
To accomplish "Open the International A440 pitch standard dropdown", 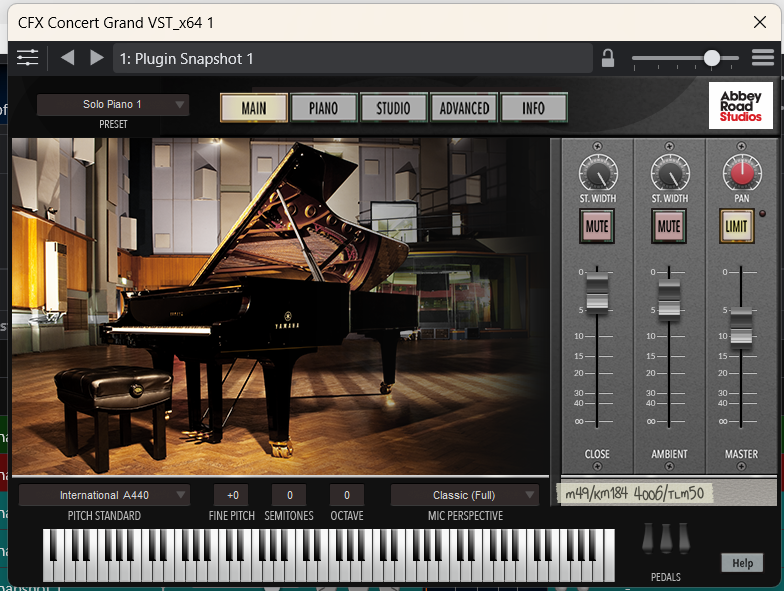I will click(x=104, y=495).
